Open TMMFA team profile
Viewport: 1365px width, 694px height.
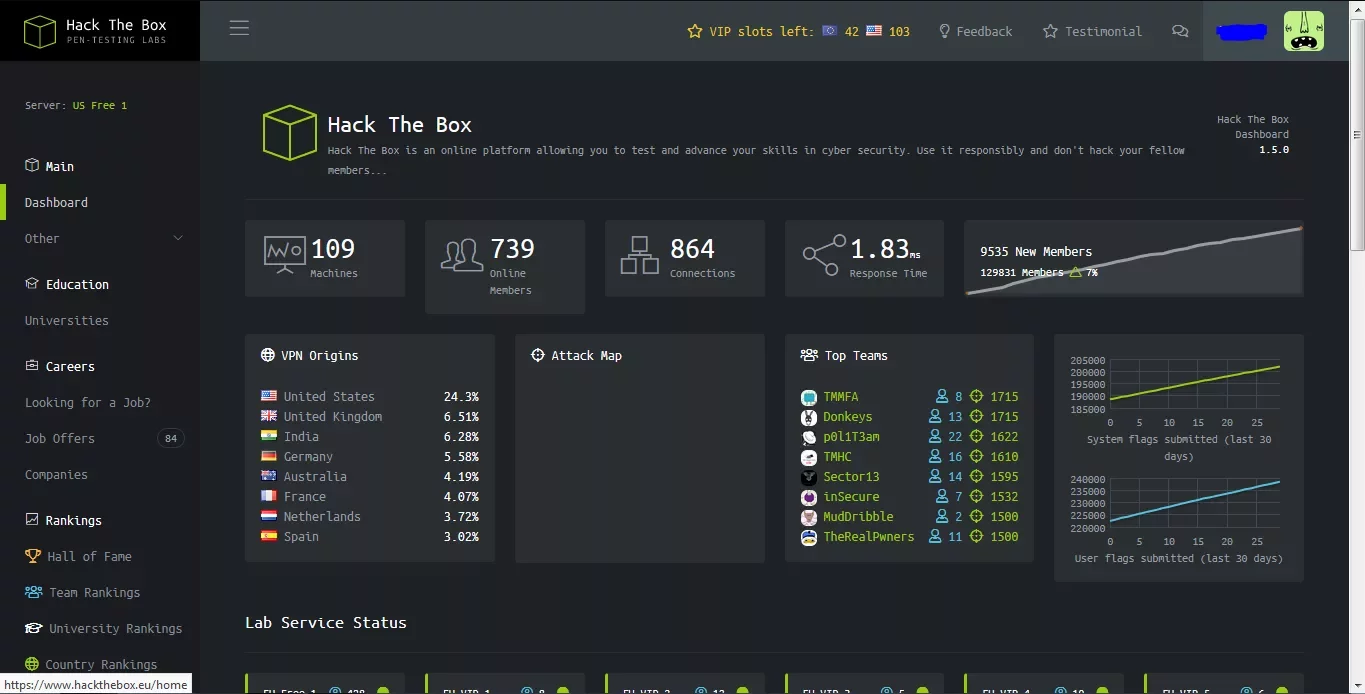(x=840, y=397)
